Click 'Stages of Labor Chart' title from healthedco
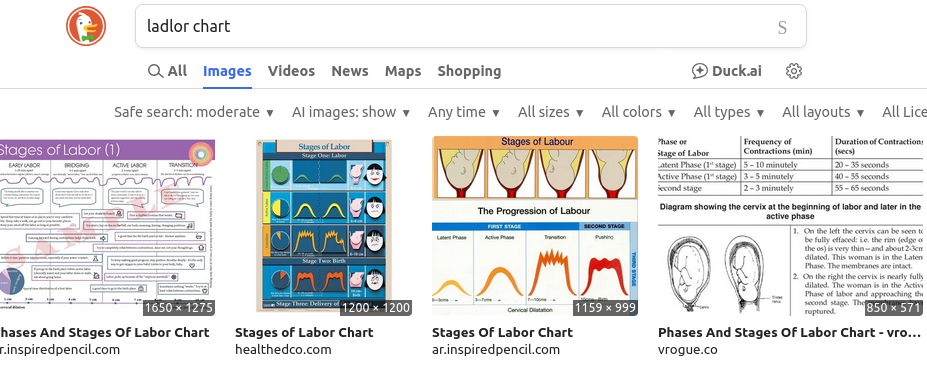This screenshot has height=373, width=927. pos(304,332)
